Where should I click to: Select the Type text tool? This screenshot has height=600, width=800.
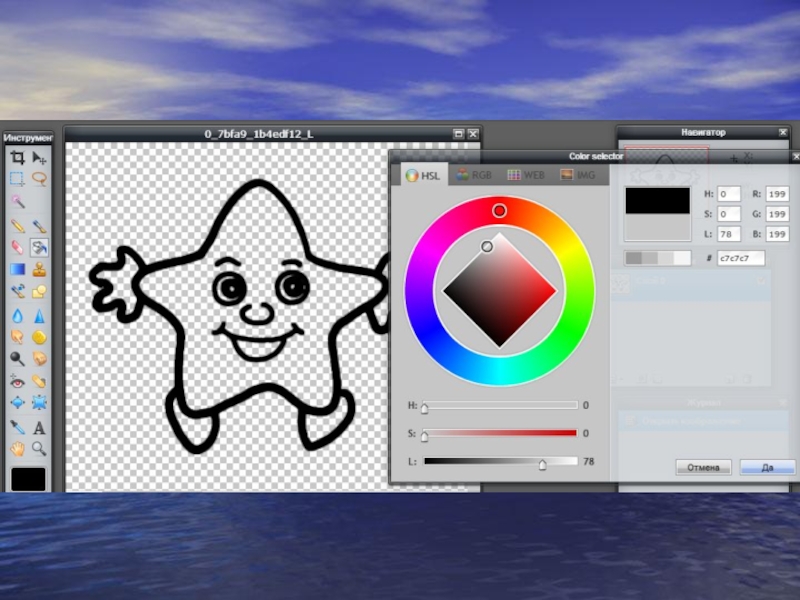click(x=39, y=427)
